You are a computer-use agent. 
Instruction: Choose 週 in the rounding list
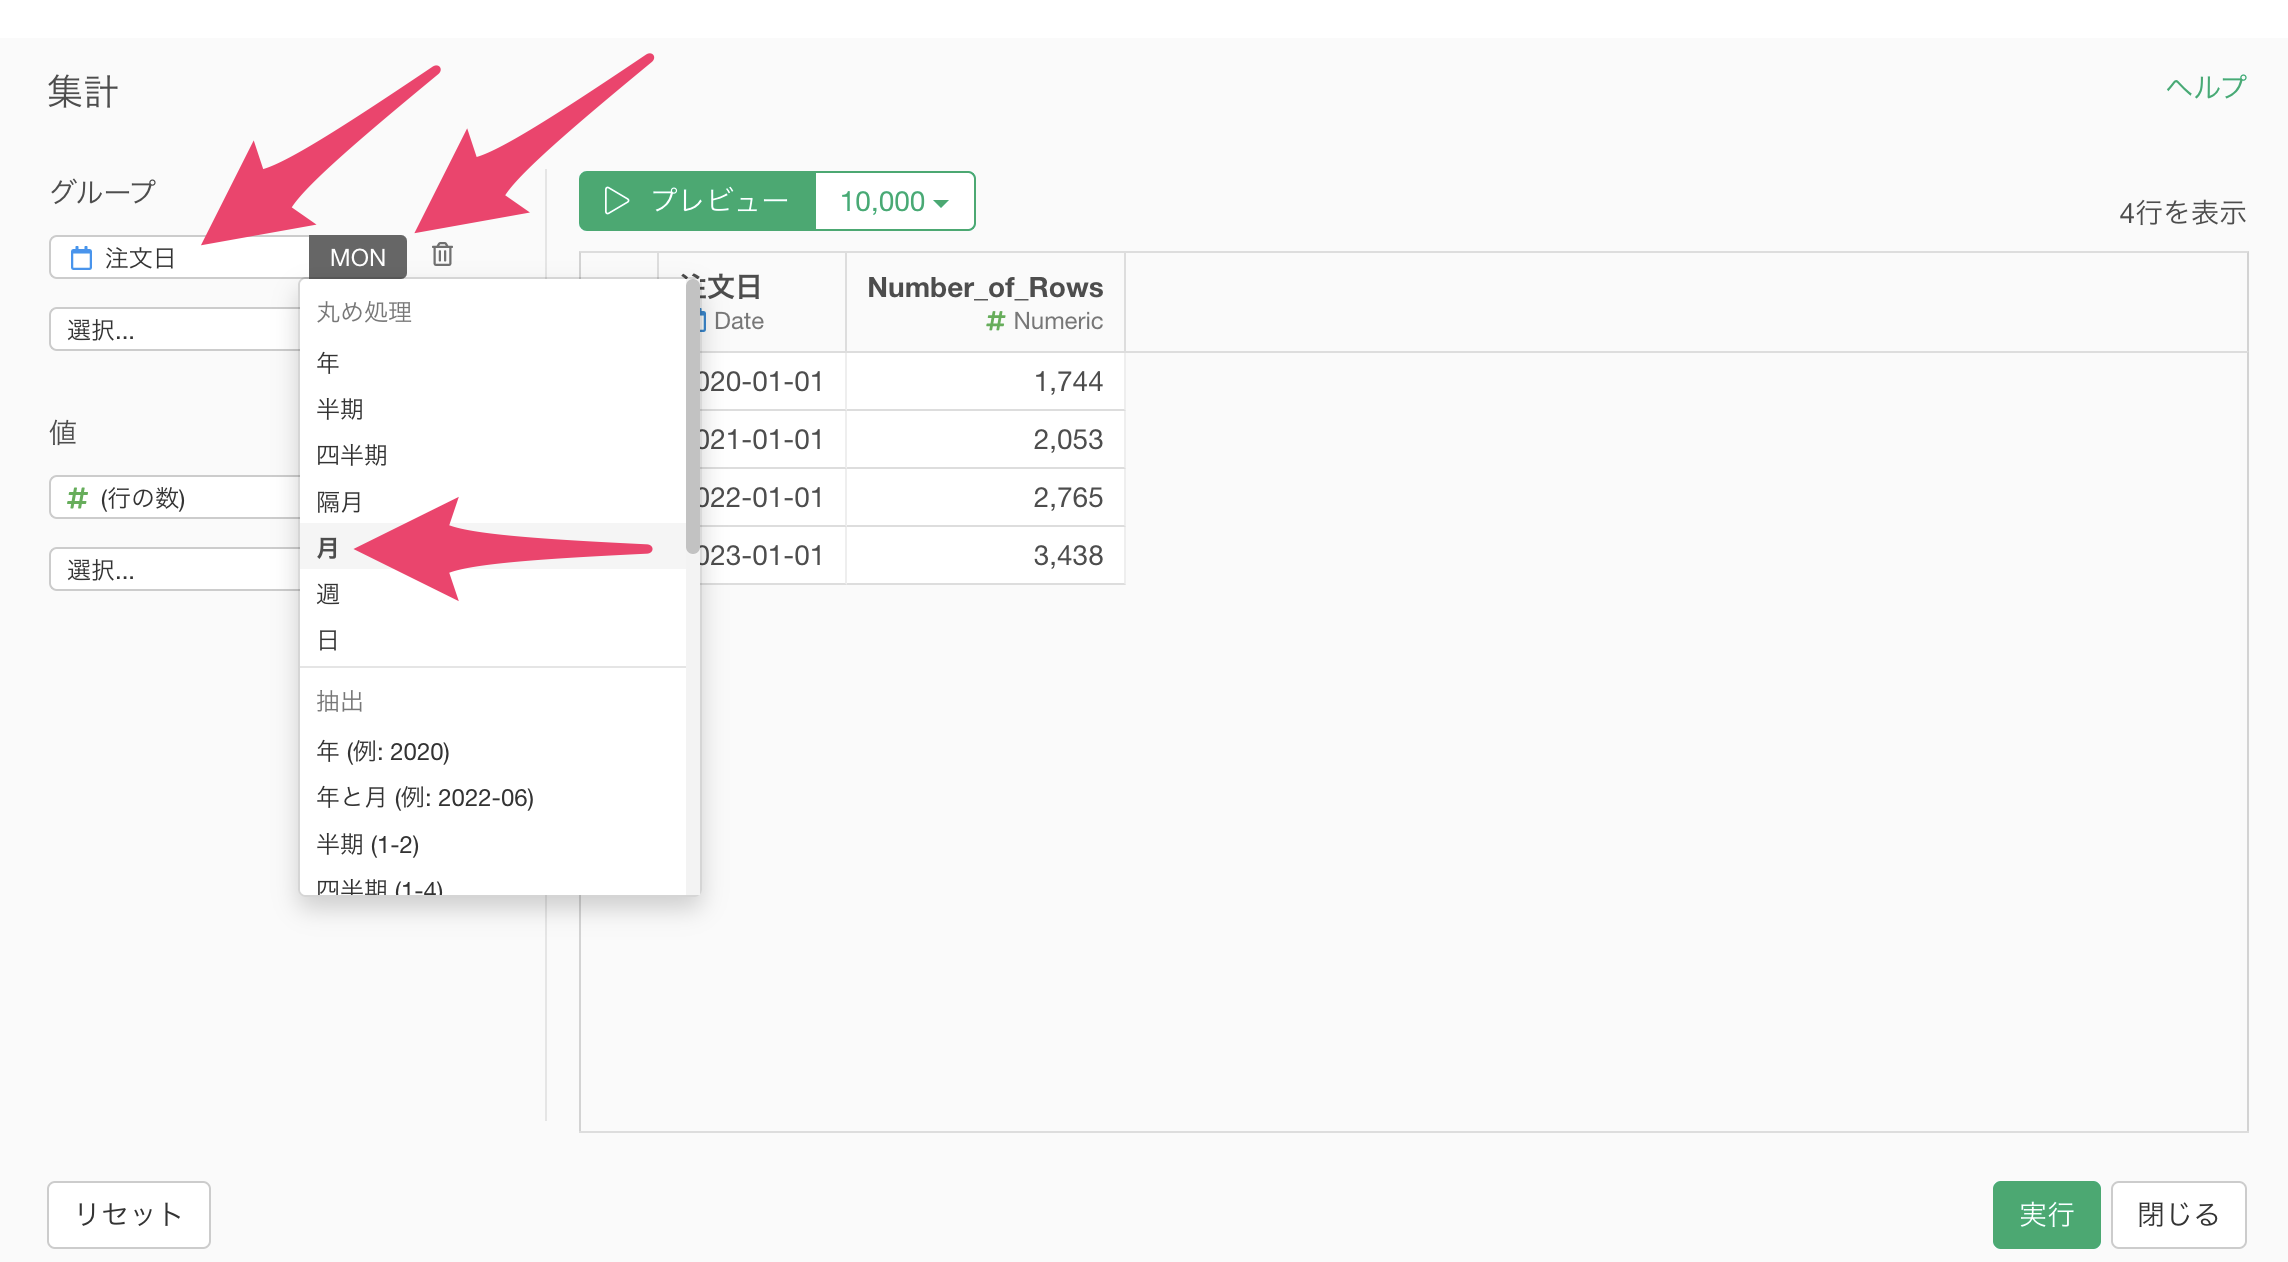pyautogui.click(x=493, y=593)
